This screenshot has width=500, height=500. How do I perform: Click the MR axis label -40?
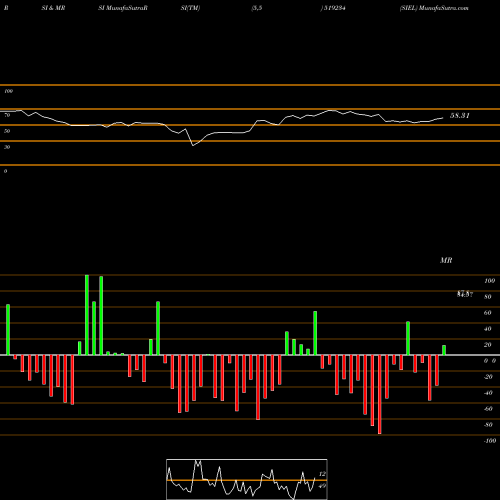pos(488,393)
